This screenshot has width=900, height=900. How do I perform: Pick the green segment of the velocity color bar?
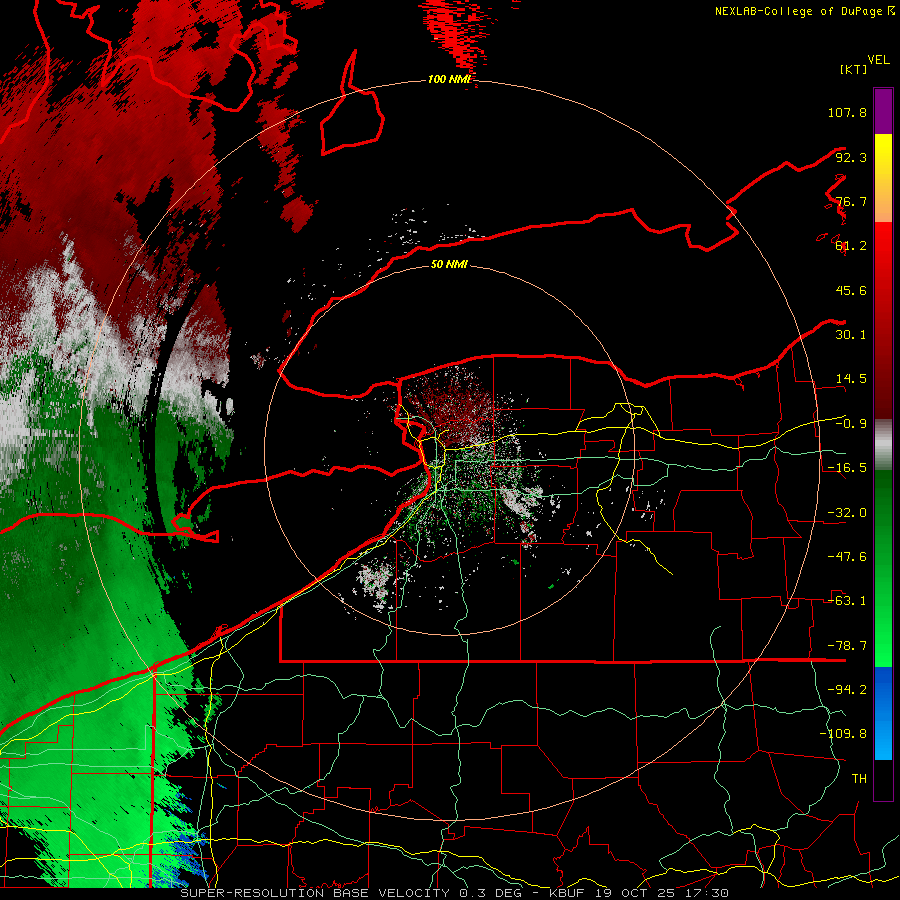(x=883, y=568)
